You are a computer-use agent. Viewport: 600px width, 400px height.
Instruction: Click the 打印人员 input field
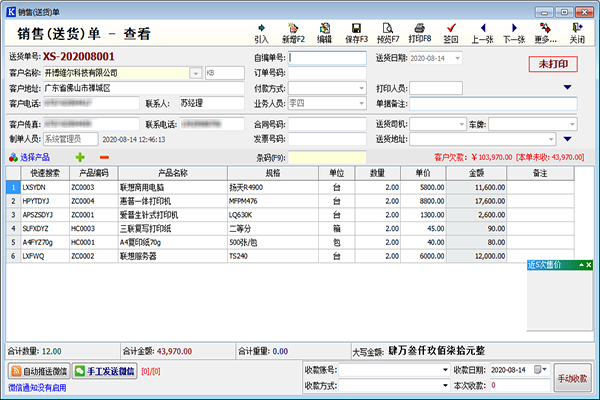click(x=436, y=88)
